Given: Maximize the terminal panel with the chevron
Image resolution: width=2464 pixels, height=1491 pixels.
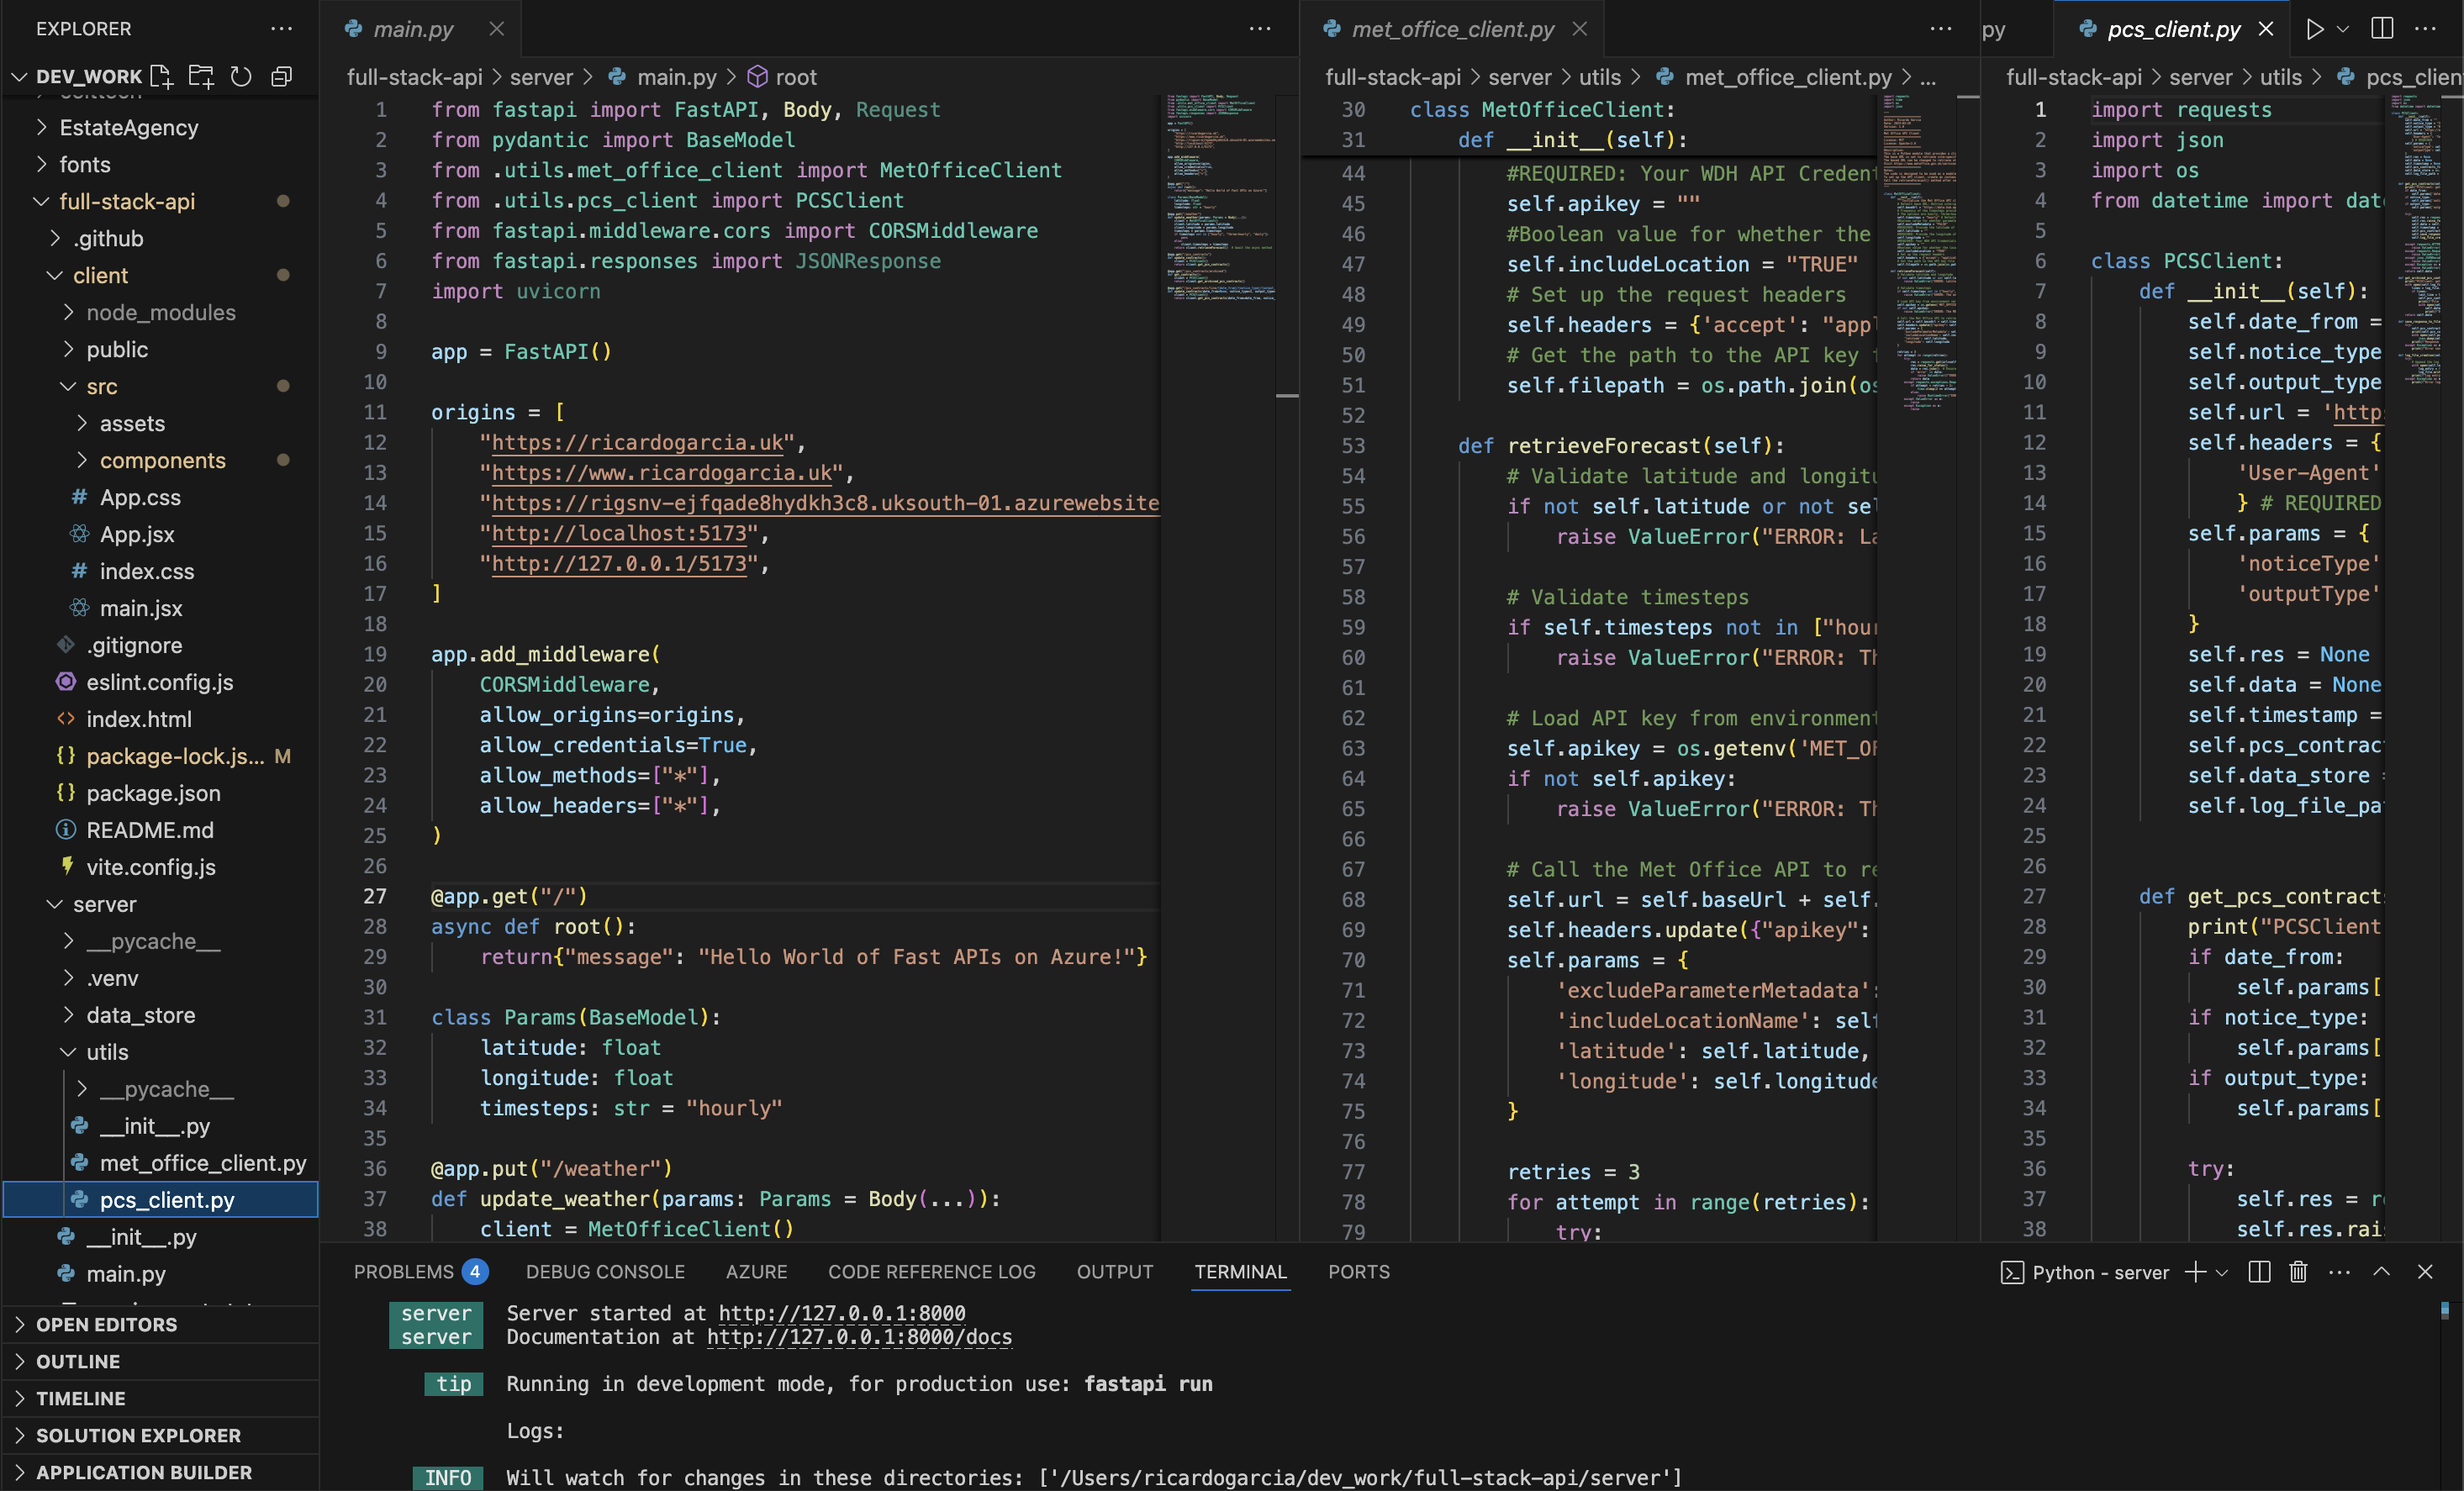Looking at the screenshot, I should (2382, 1272).
